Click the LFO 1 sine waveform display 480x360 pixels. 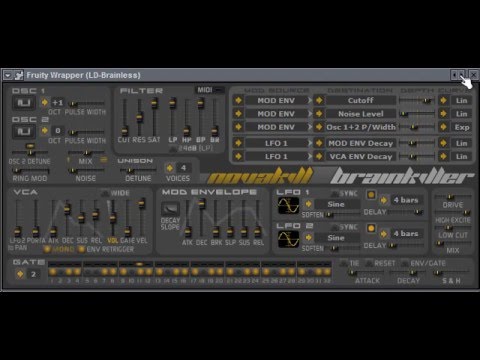[x=288, y=205]
